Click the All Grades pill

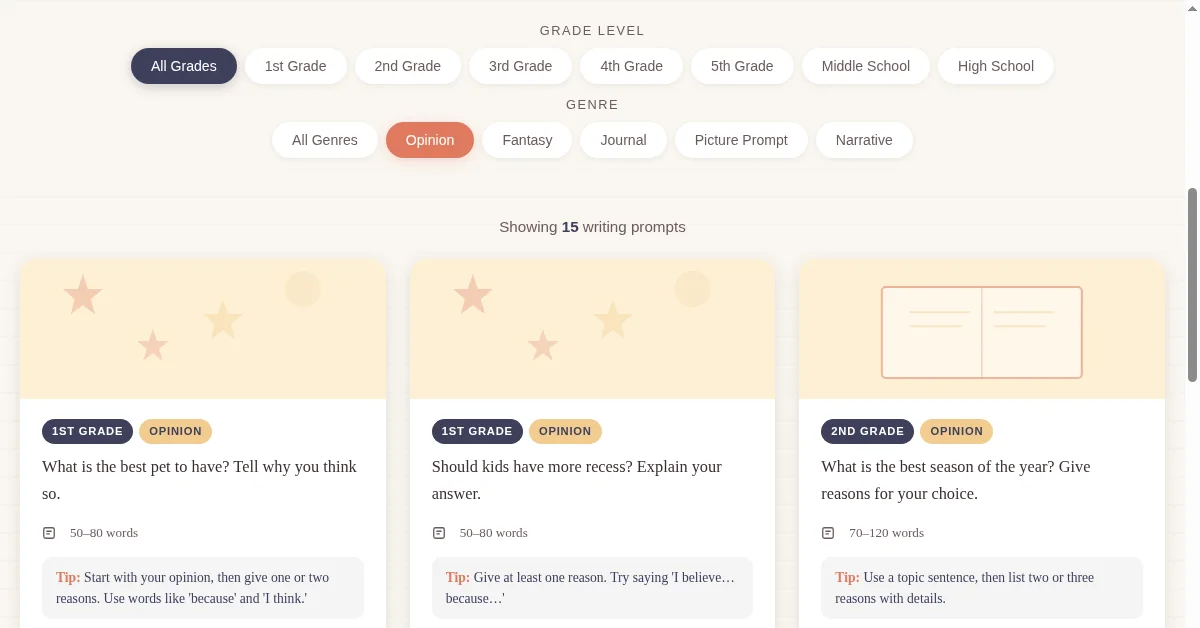184,66
